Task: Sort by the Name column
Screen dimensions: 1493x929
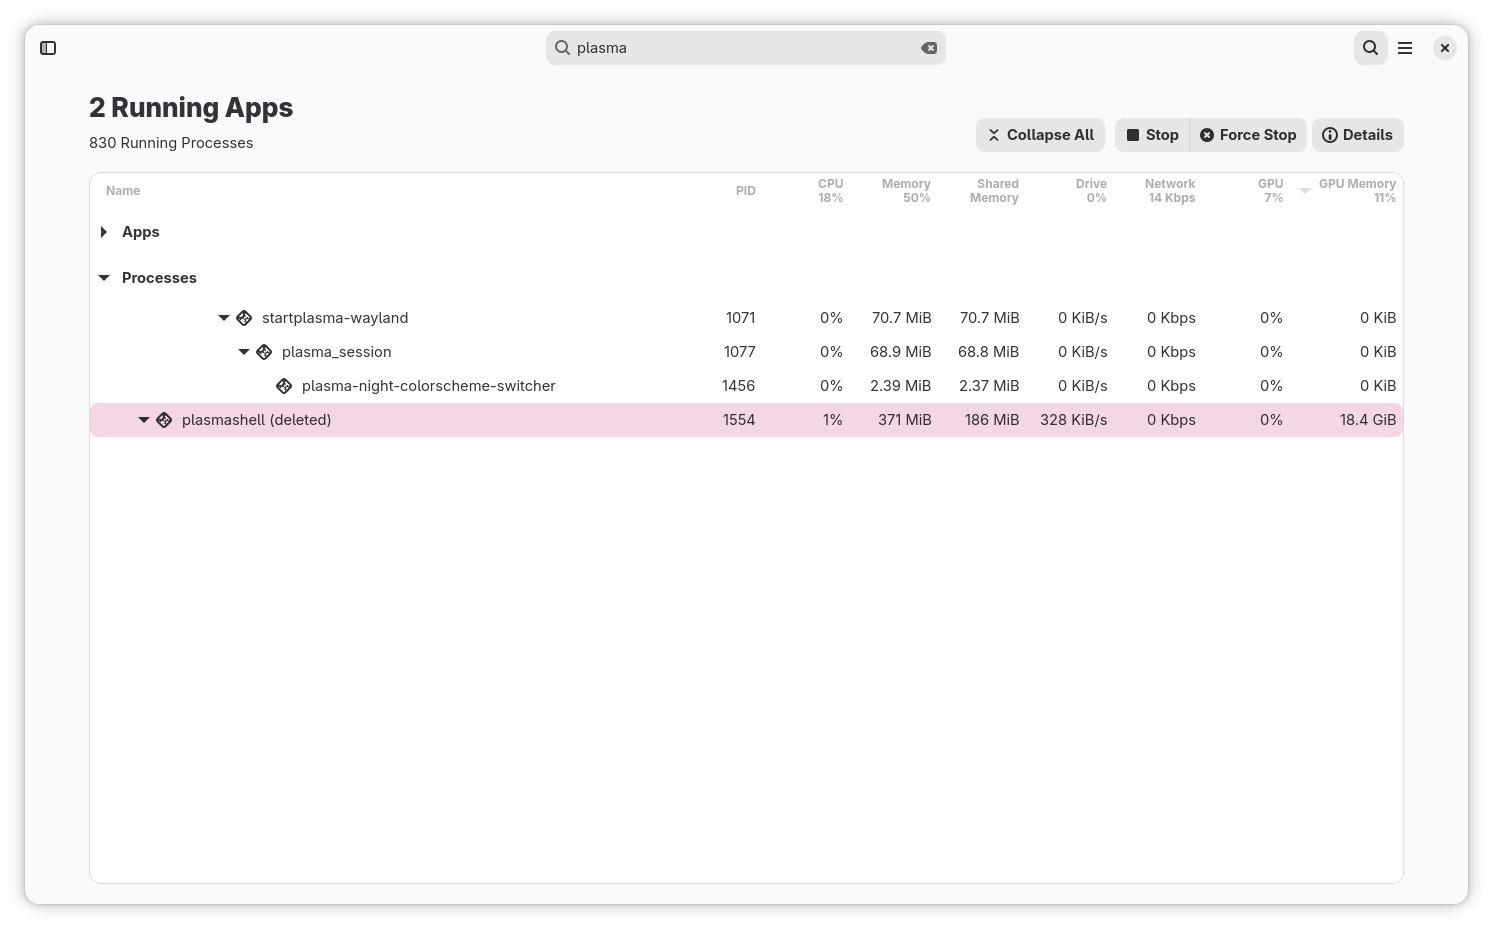Action: [123, 191]
